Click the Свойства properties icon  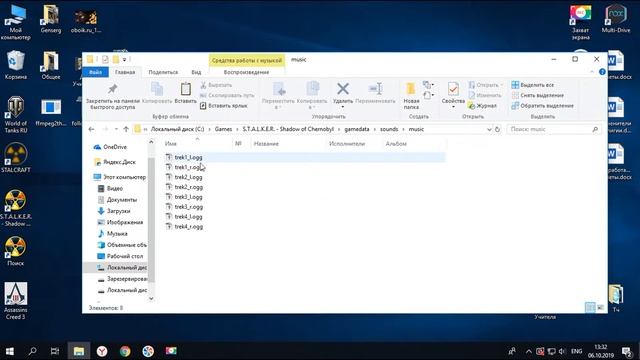coord(453,89)
